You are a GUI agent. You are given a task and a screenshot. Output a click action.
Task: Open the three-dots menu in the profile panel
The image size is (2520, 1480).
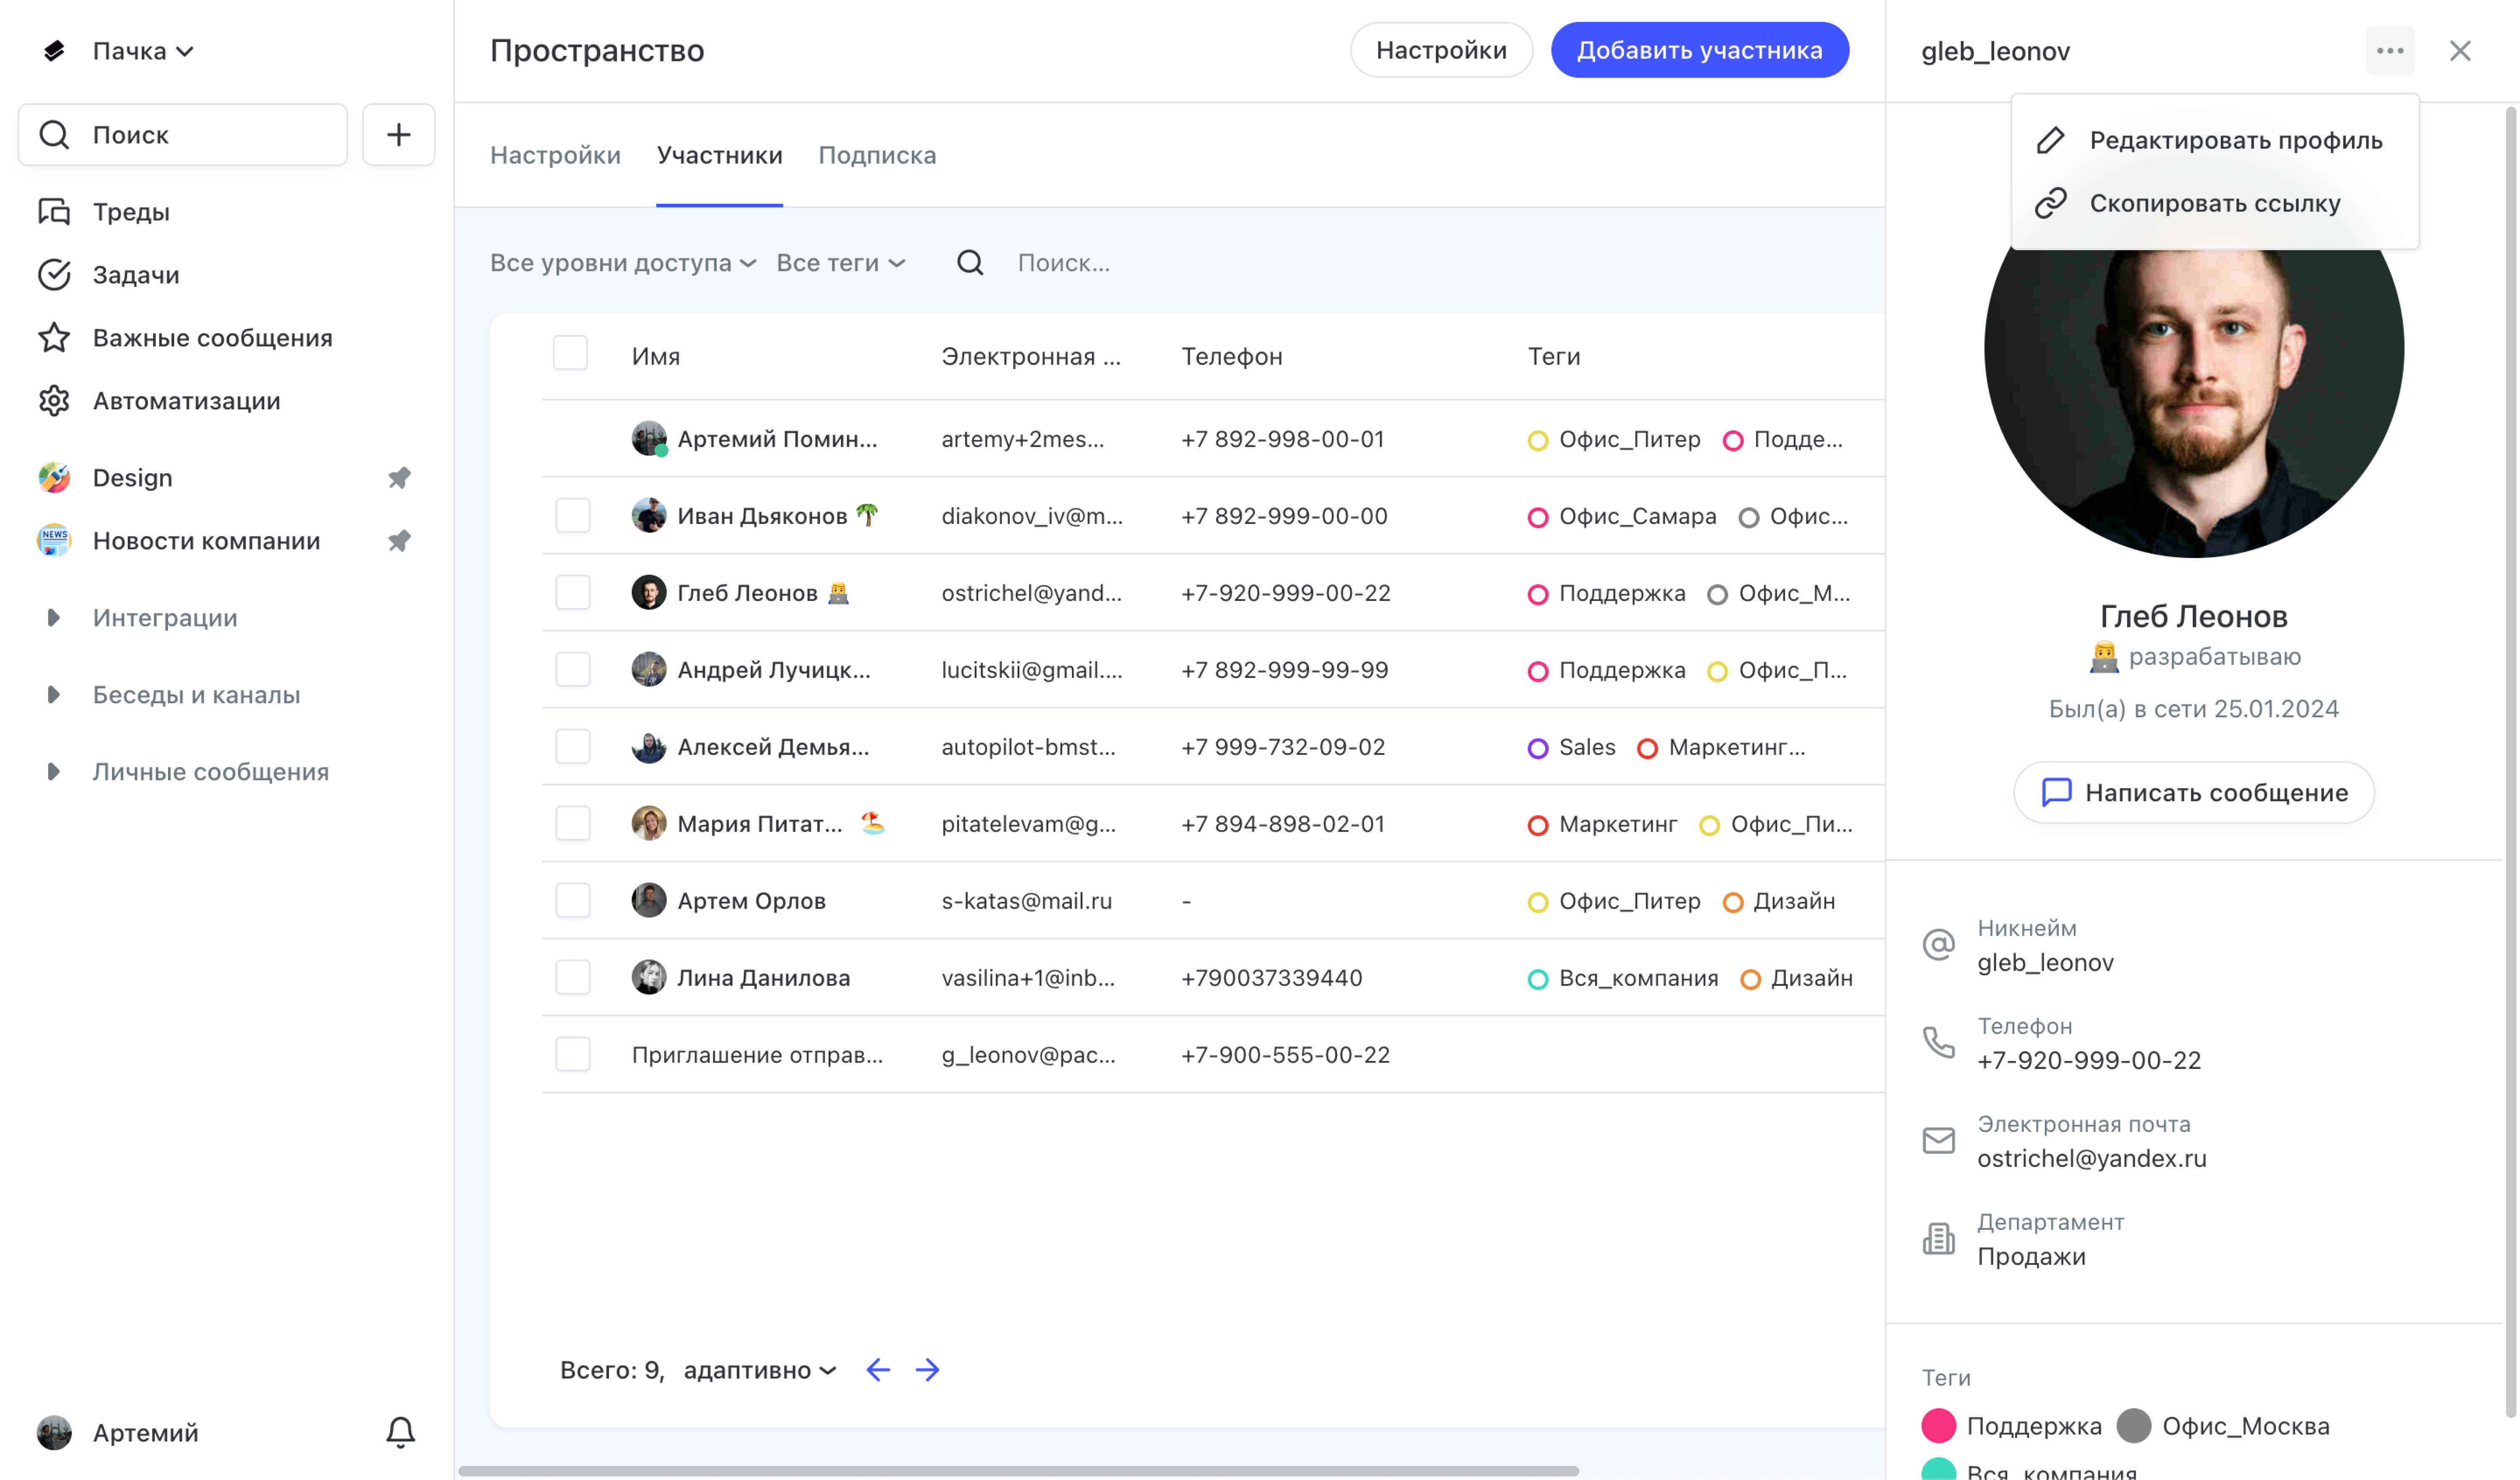(2390, 51)
